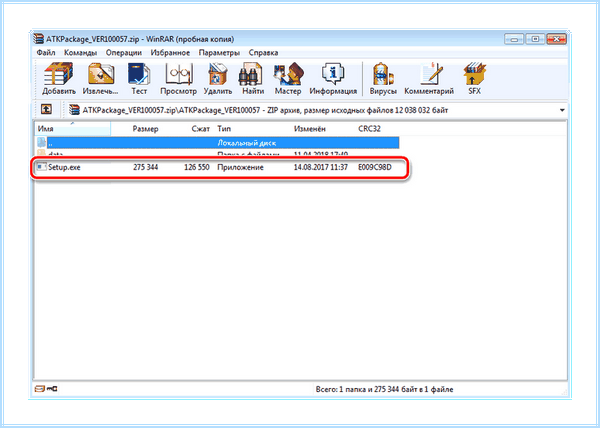This screenshot has height=428, width=600.
Task: Sort by the Имя column header
Action: 73,129
